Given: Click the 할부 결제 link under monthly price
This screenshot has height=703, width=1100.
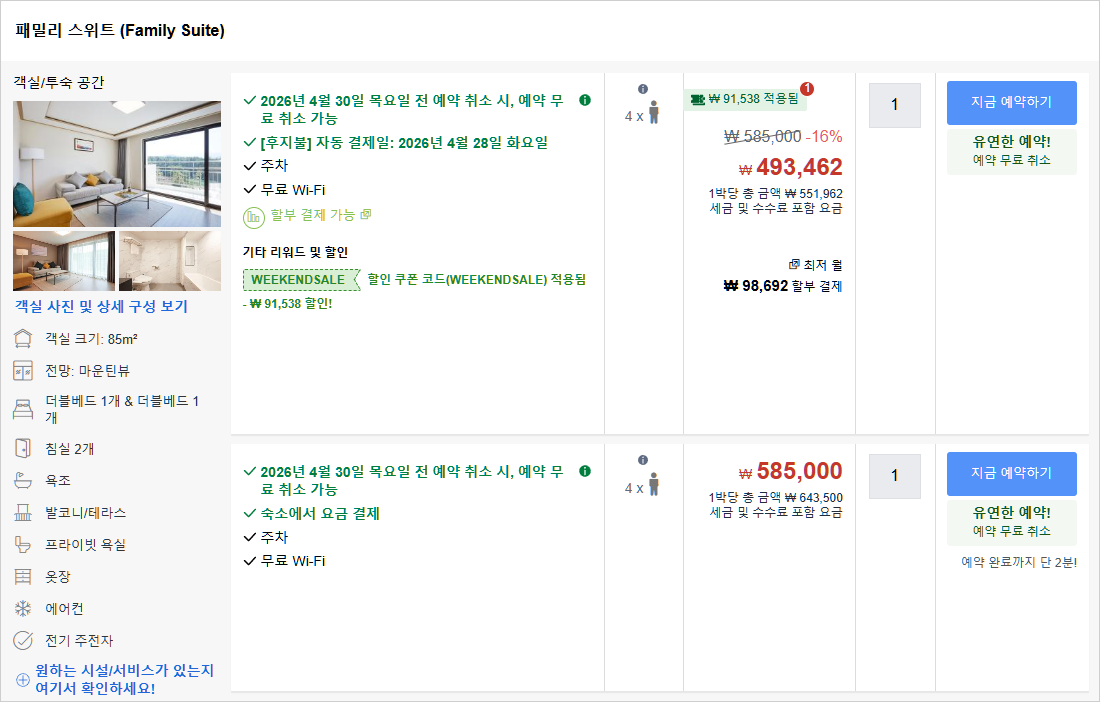Looking at the screenshot, I should pos(817,286).
